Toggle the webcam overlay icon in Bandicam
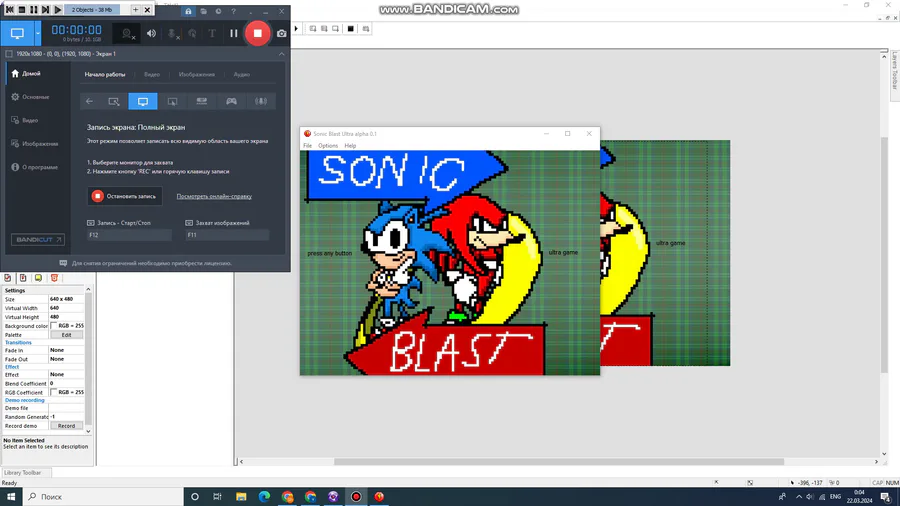Image resolution: width=900 pixels, height=506 pixels. pos(127,33)
